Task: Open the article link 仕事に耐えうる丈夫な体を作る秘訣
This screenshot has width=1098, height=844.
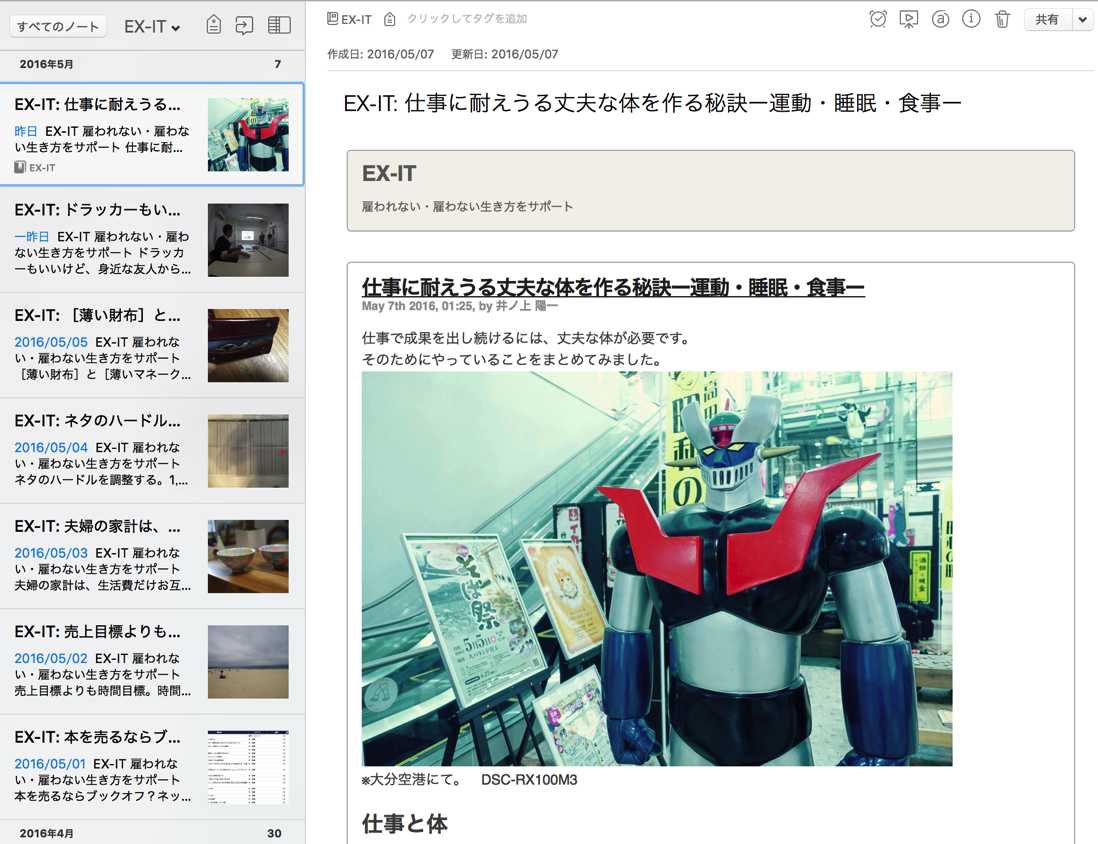Action: tap(613, 287)
